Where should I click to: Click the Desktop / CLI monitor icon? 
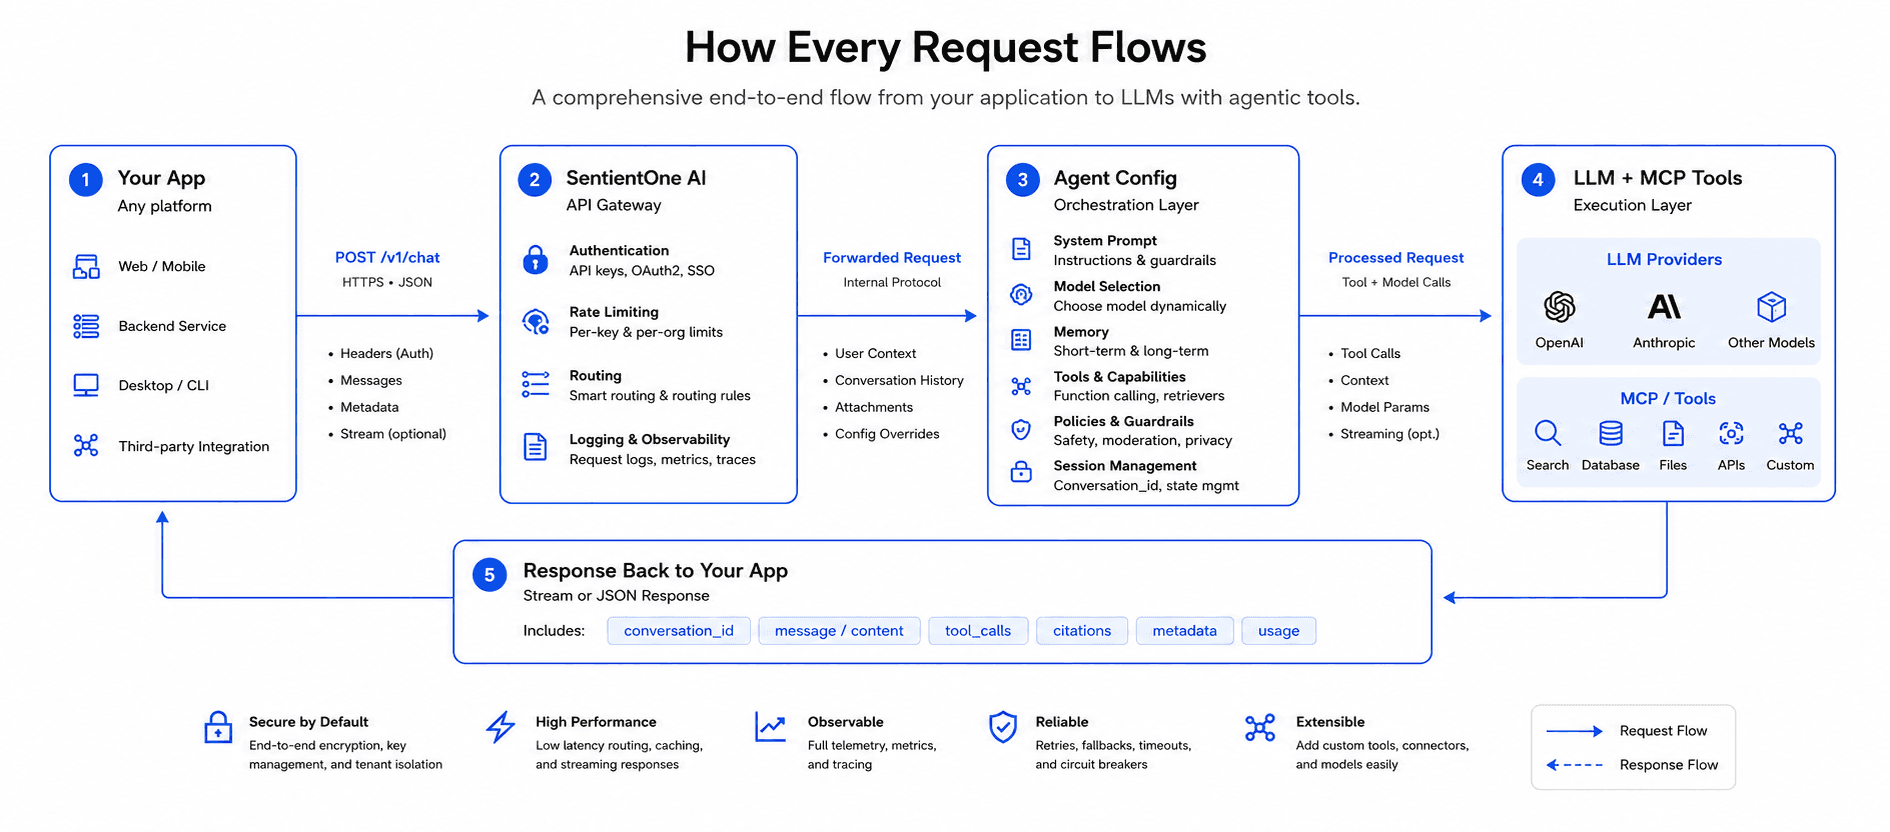(86, 386)
